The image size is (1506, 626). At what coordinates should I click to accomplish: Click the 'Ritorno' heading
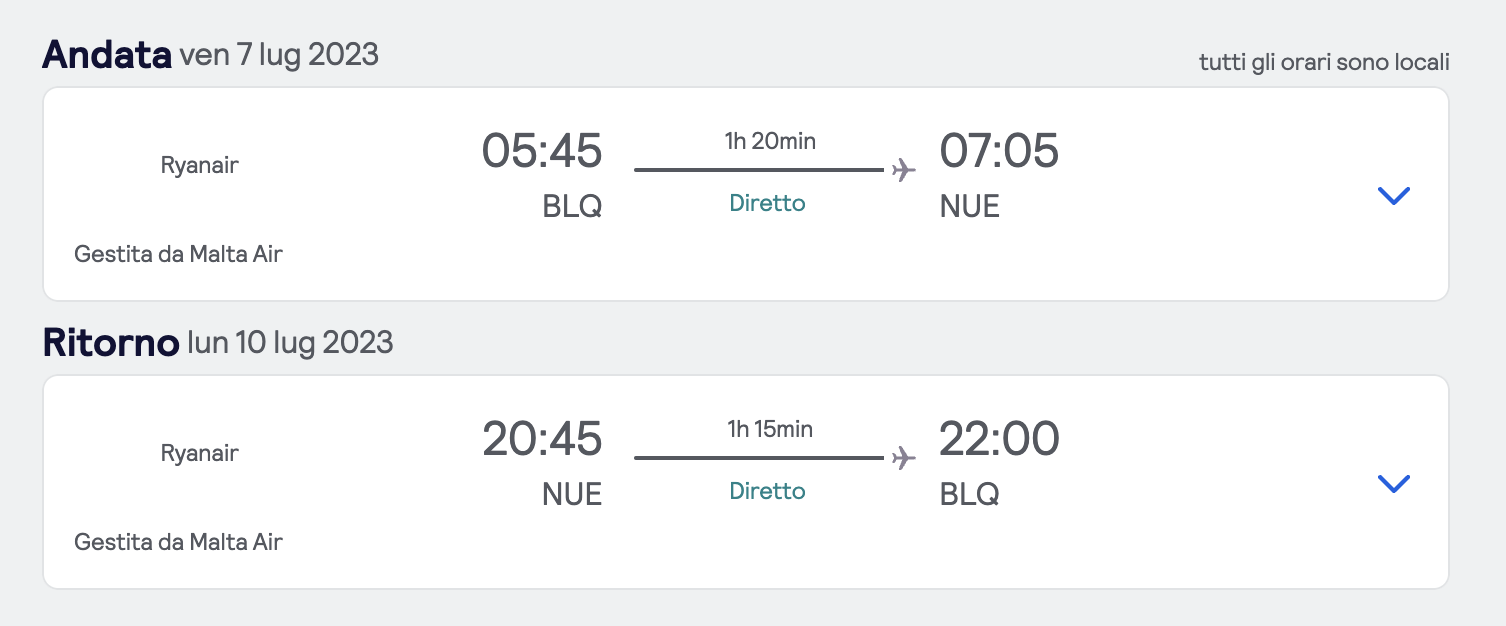[x=110, y=343]
